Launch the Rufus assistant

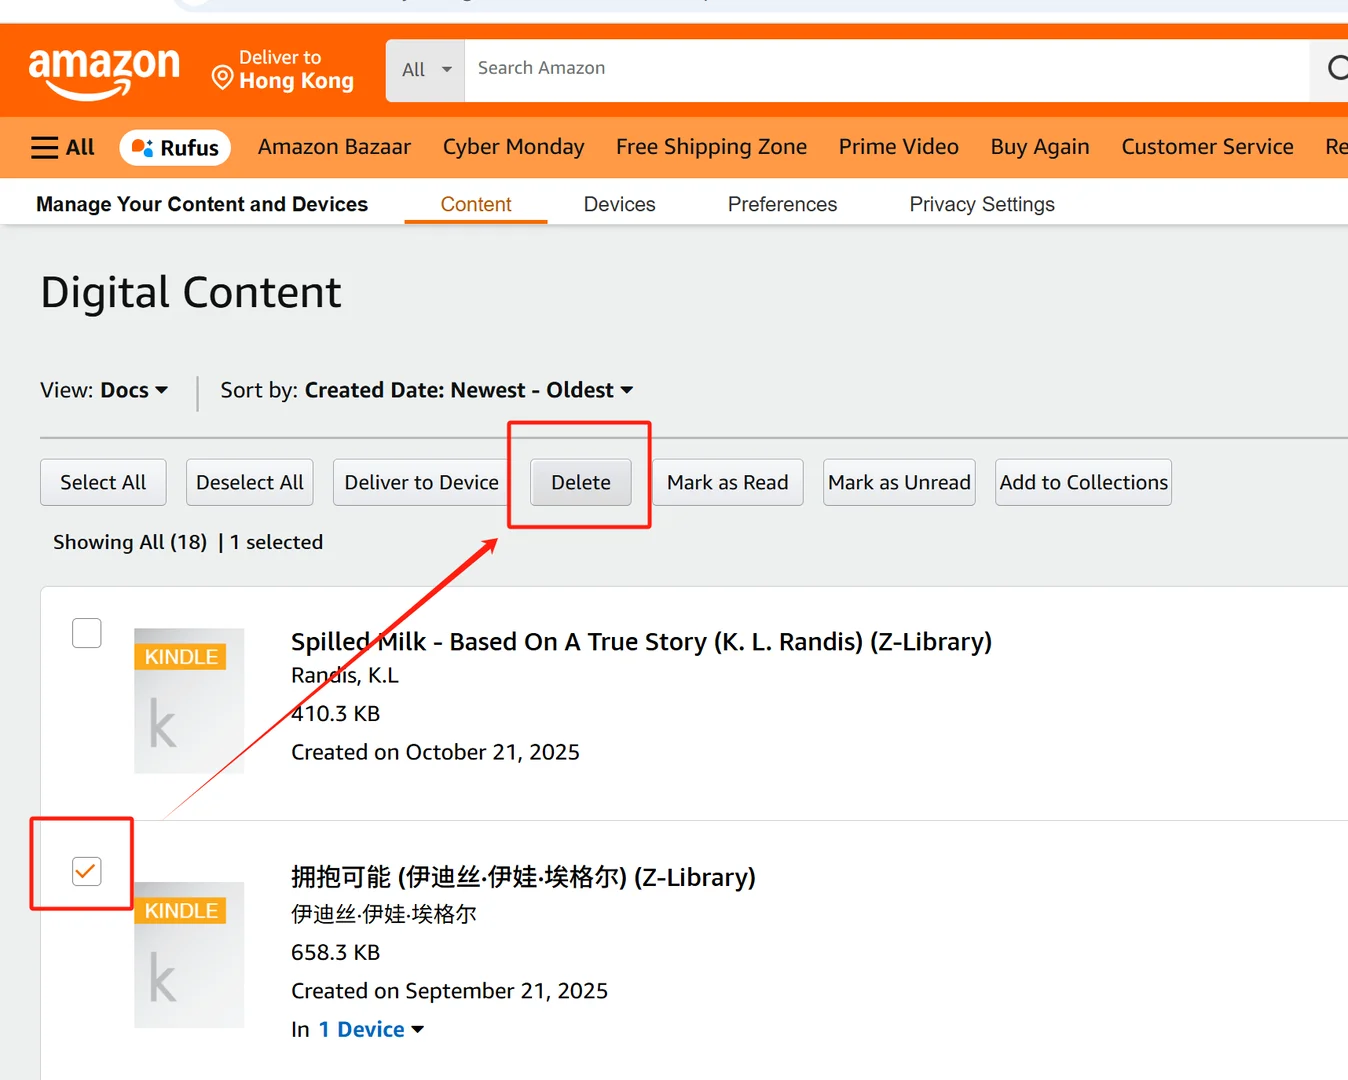[175, 147]
